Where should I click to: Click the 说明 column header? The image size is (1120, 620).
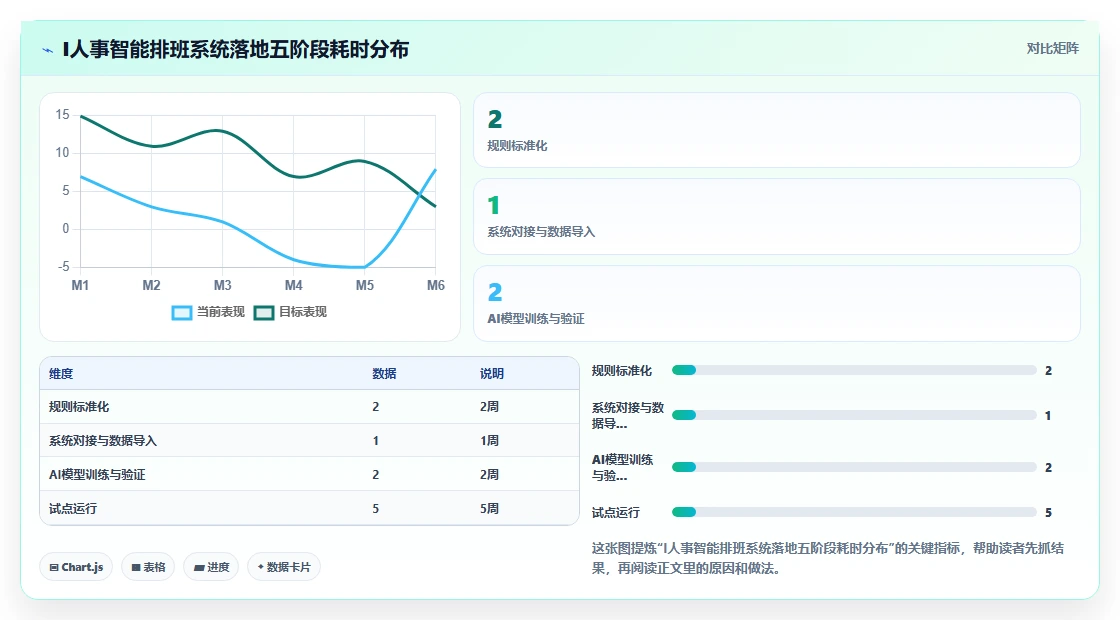492,374
